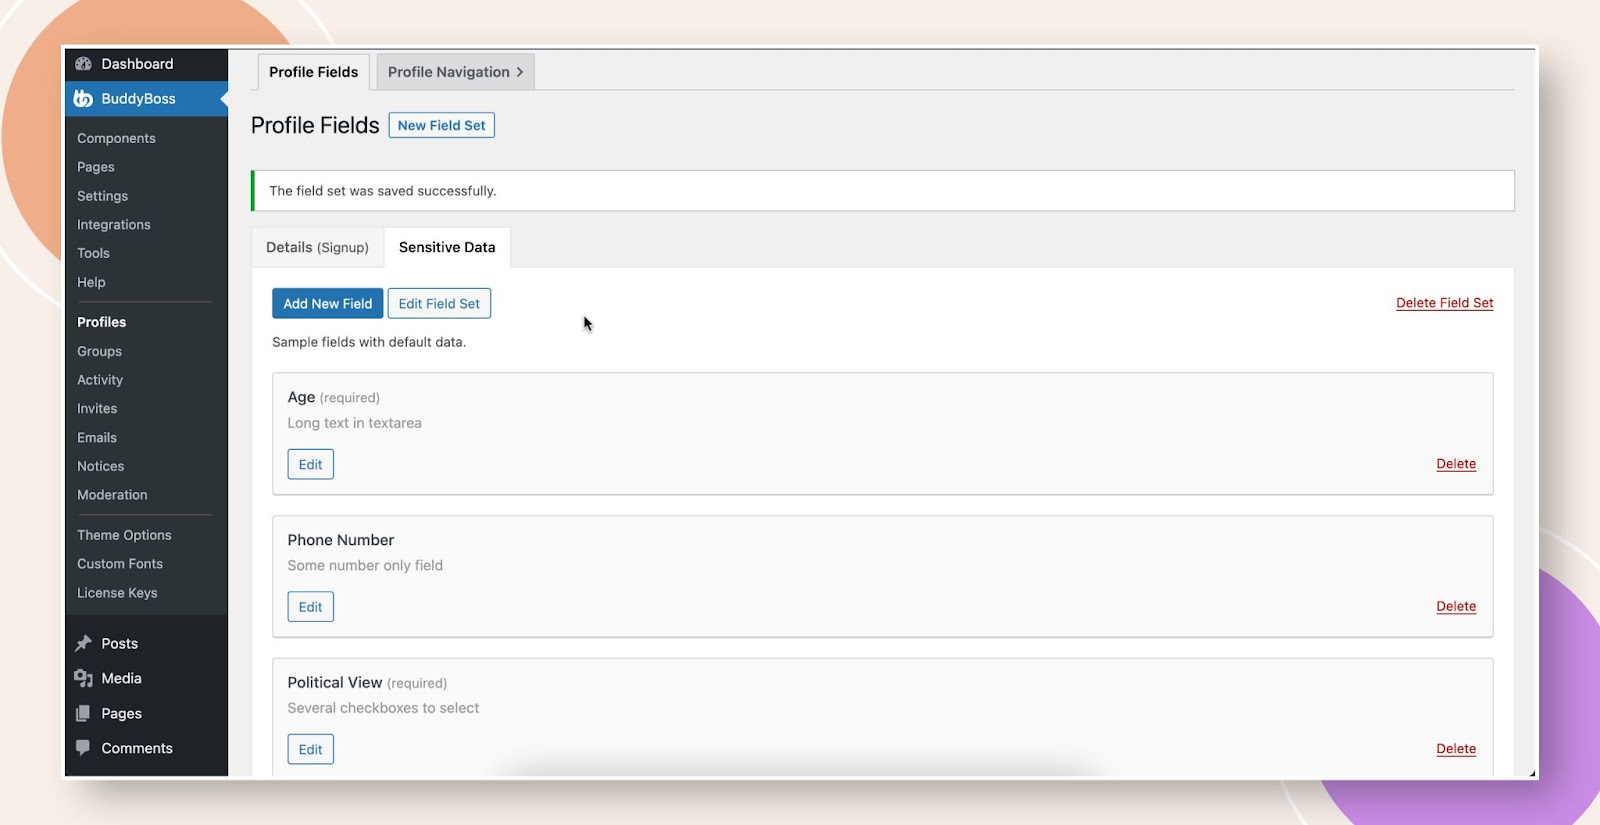The image size is (1600, 825).
Task: Click the Media icon in sidebar
Action: (83, 678)
